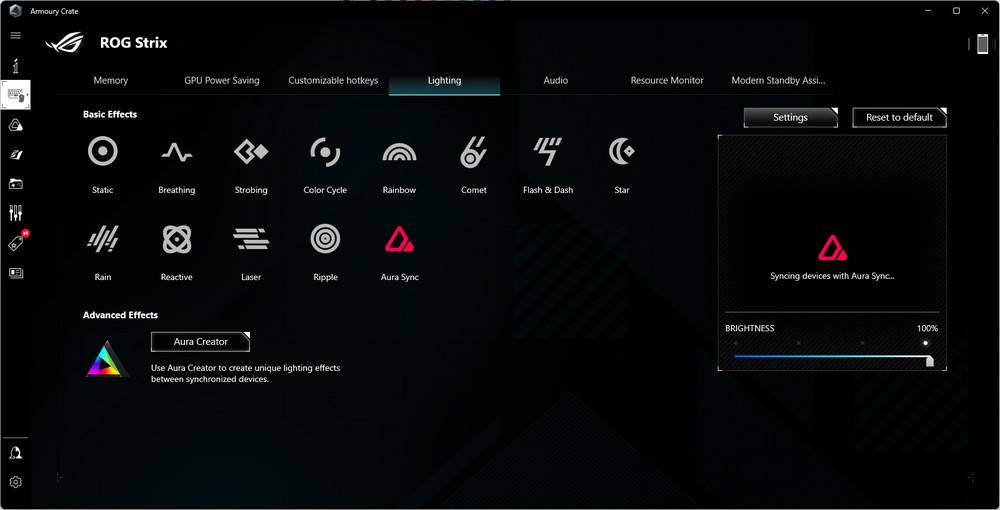Pick the Rainbow lighting effect
This screenshot has width=1000, height=510.
point(399,152)
